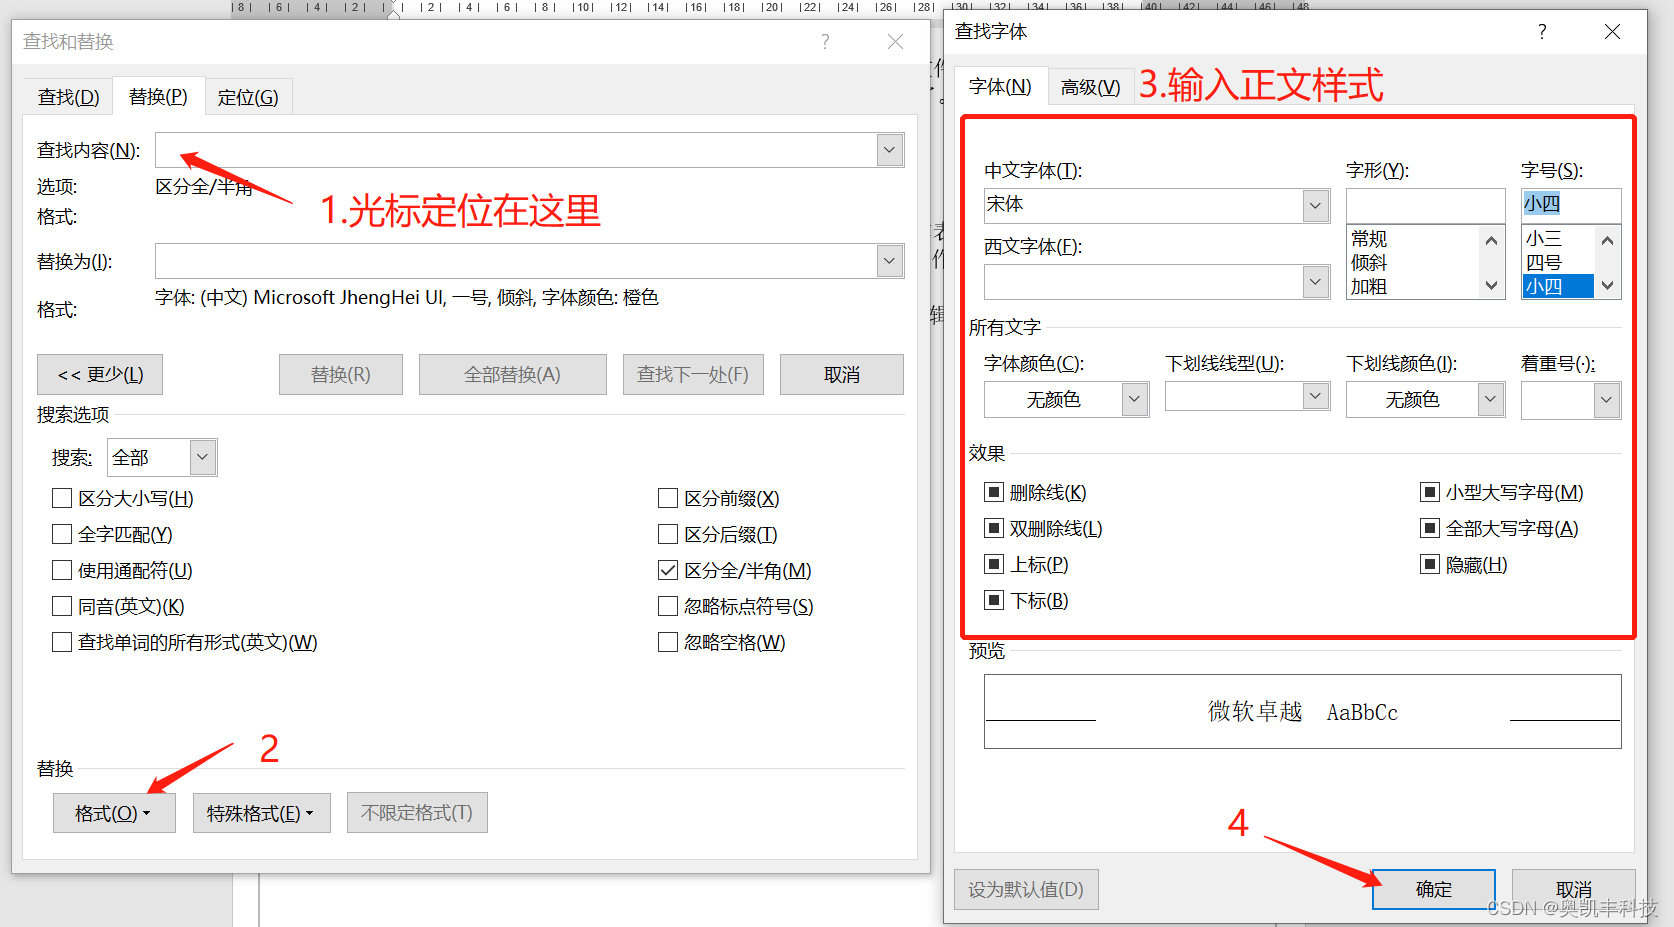Expand 西文字体 dropdown
Image resolution: width=1674 pixels, height=927 pixels.
tap(1316, 282)
